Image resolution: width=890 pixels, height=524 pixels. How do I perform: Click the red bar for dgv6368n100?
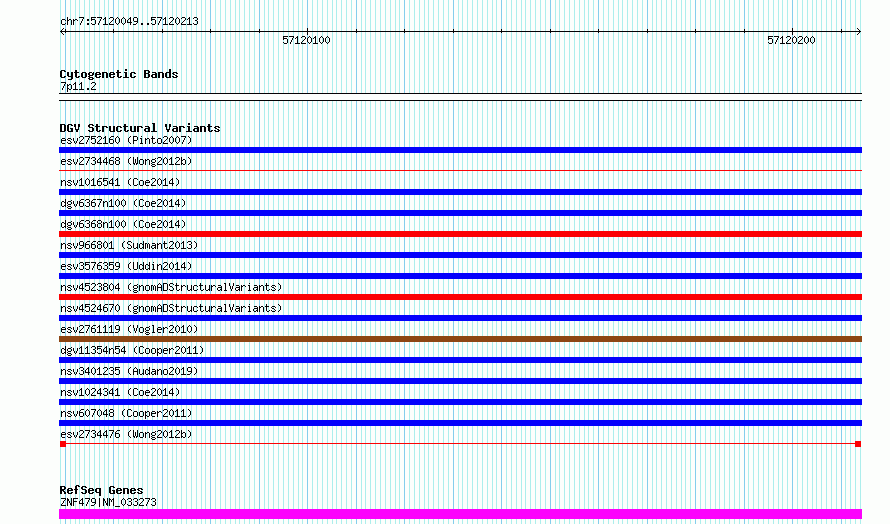click(460, 234)
